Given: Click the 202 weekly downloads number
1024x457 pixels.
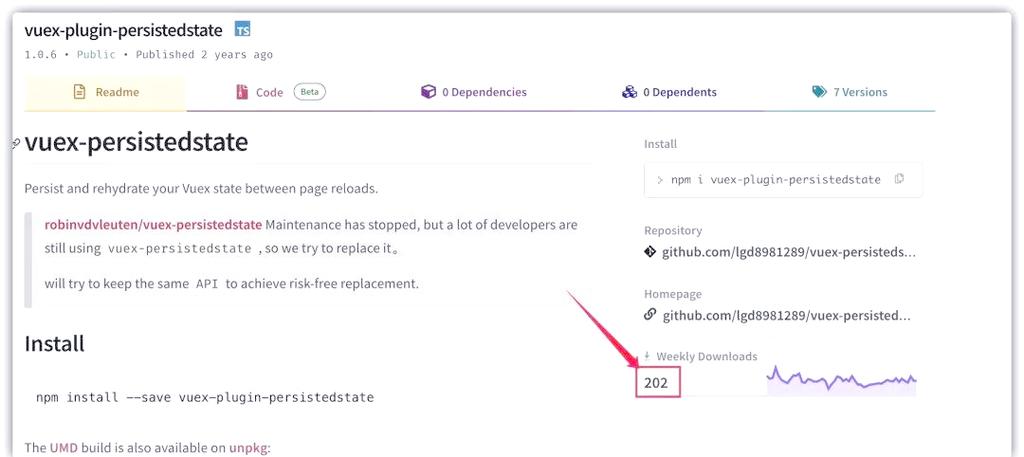Looking at the screenshot, I should click(656, 383).
